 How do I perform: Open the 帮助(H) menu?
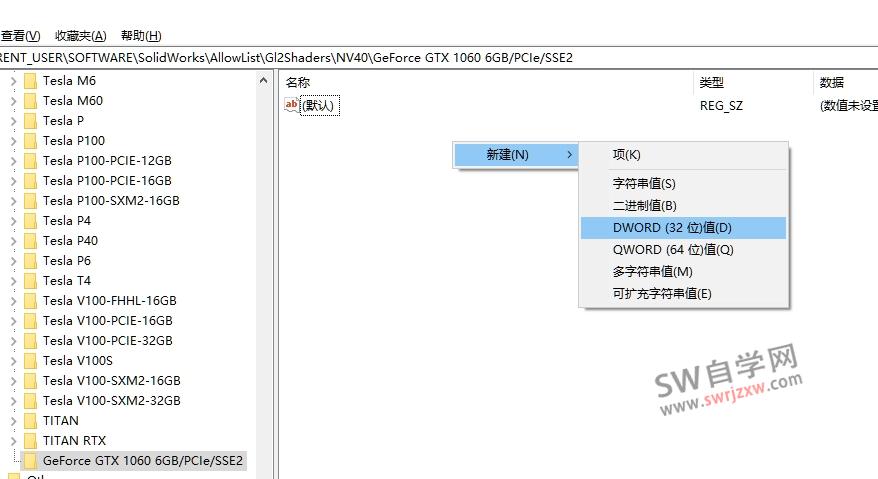point(141,36)
